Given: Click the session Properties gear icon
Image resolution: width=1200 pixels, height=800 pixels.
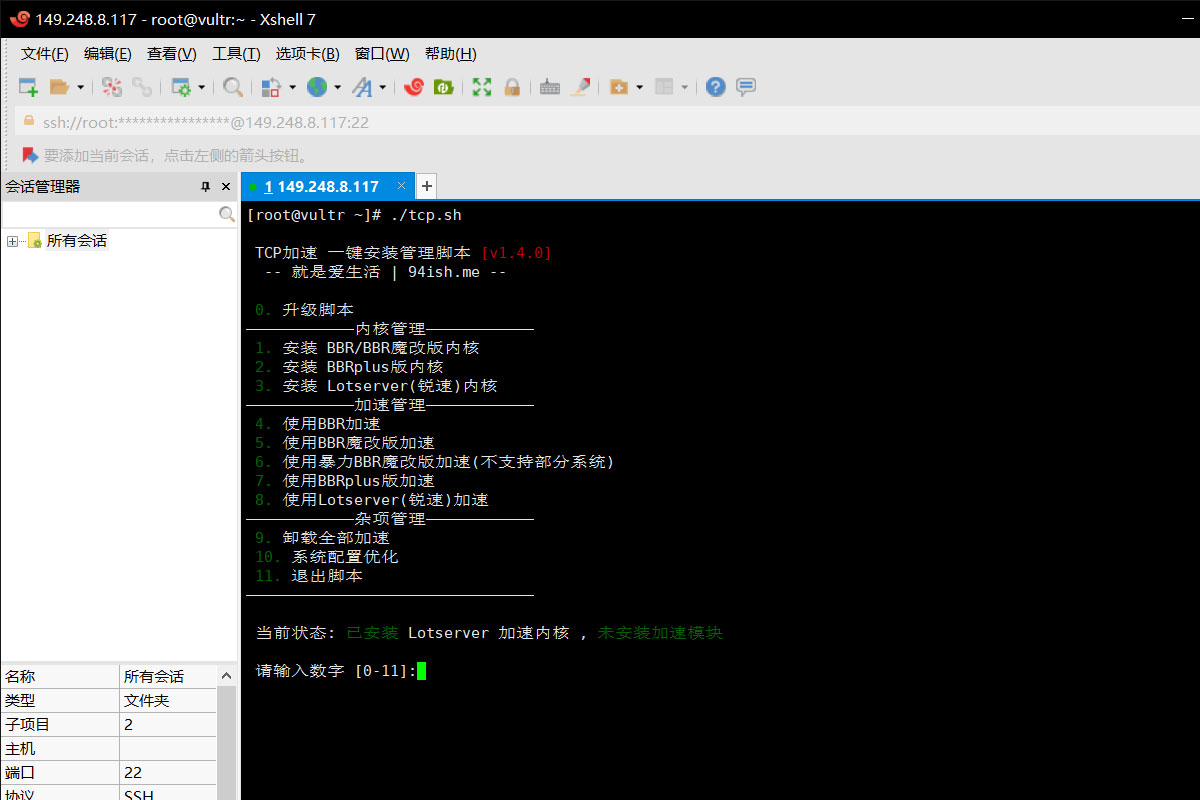Looking at the screenshot, I should click(181, 87).
